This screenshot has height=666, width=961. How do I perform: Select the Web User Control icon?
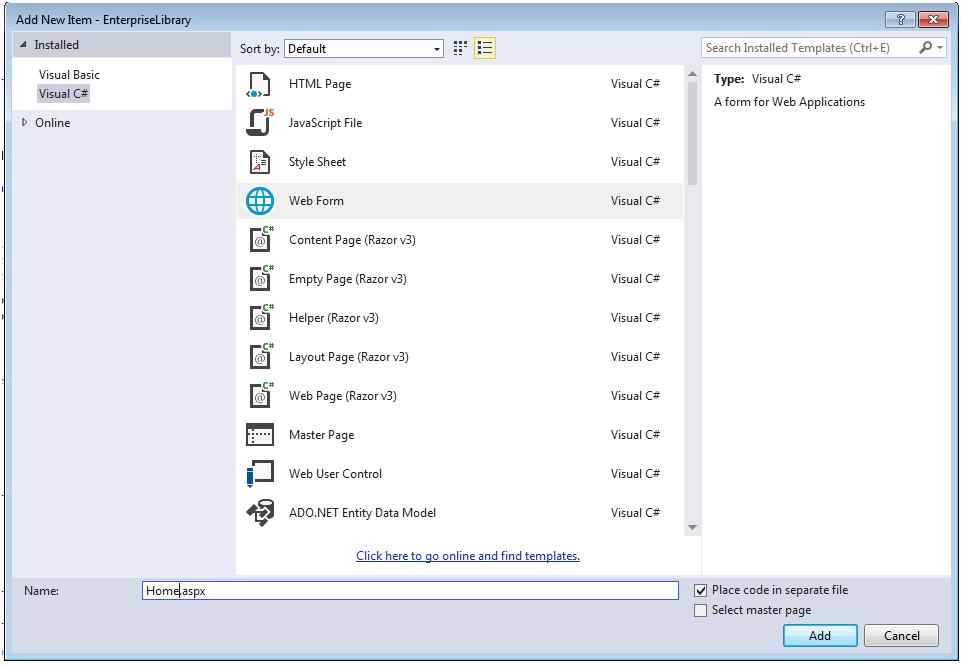pos(259,473)
